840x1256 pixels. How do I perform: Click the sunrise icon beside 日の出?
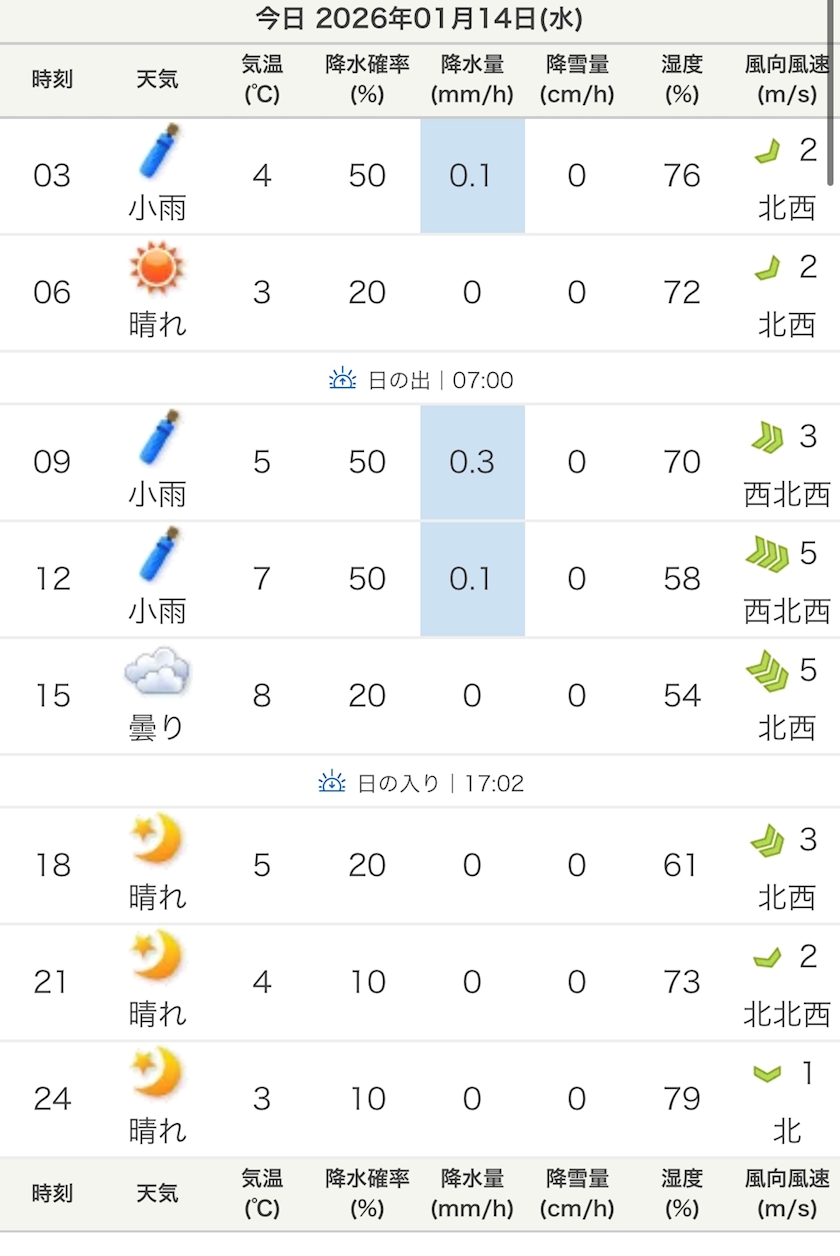pyautogui.click(x=343, y=380)
